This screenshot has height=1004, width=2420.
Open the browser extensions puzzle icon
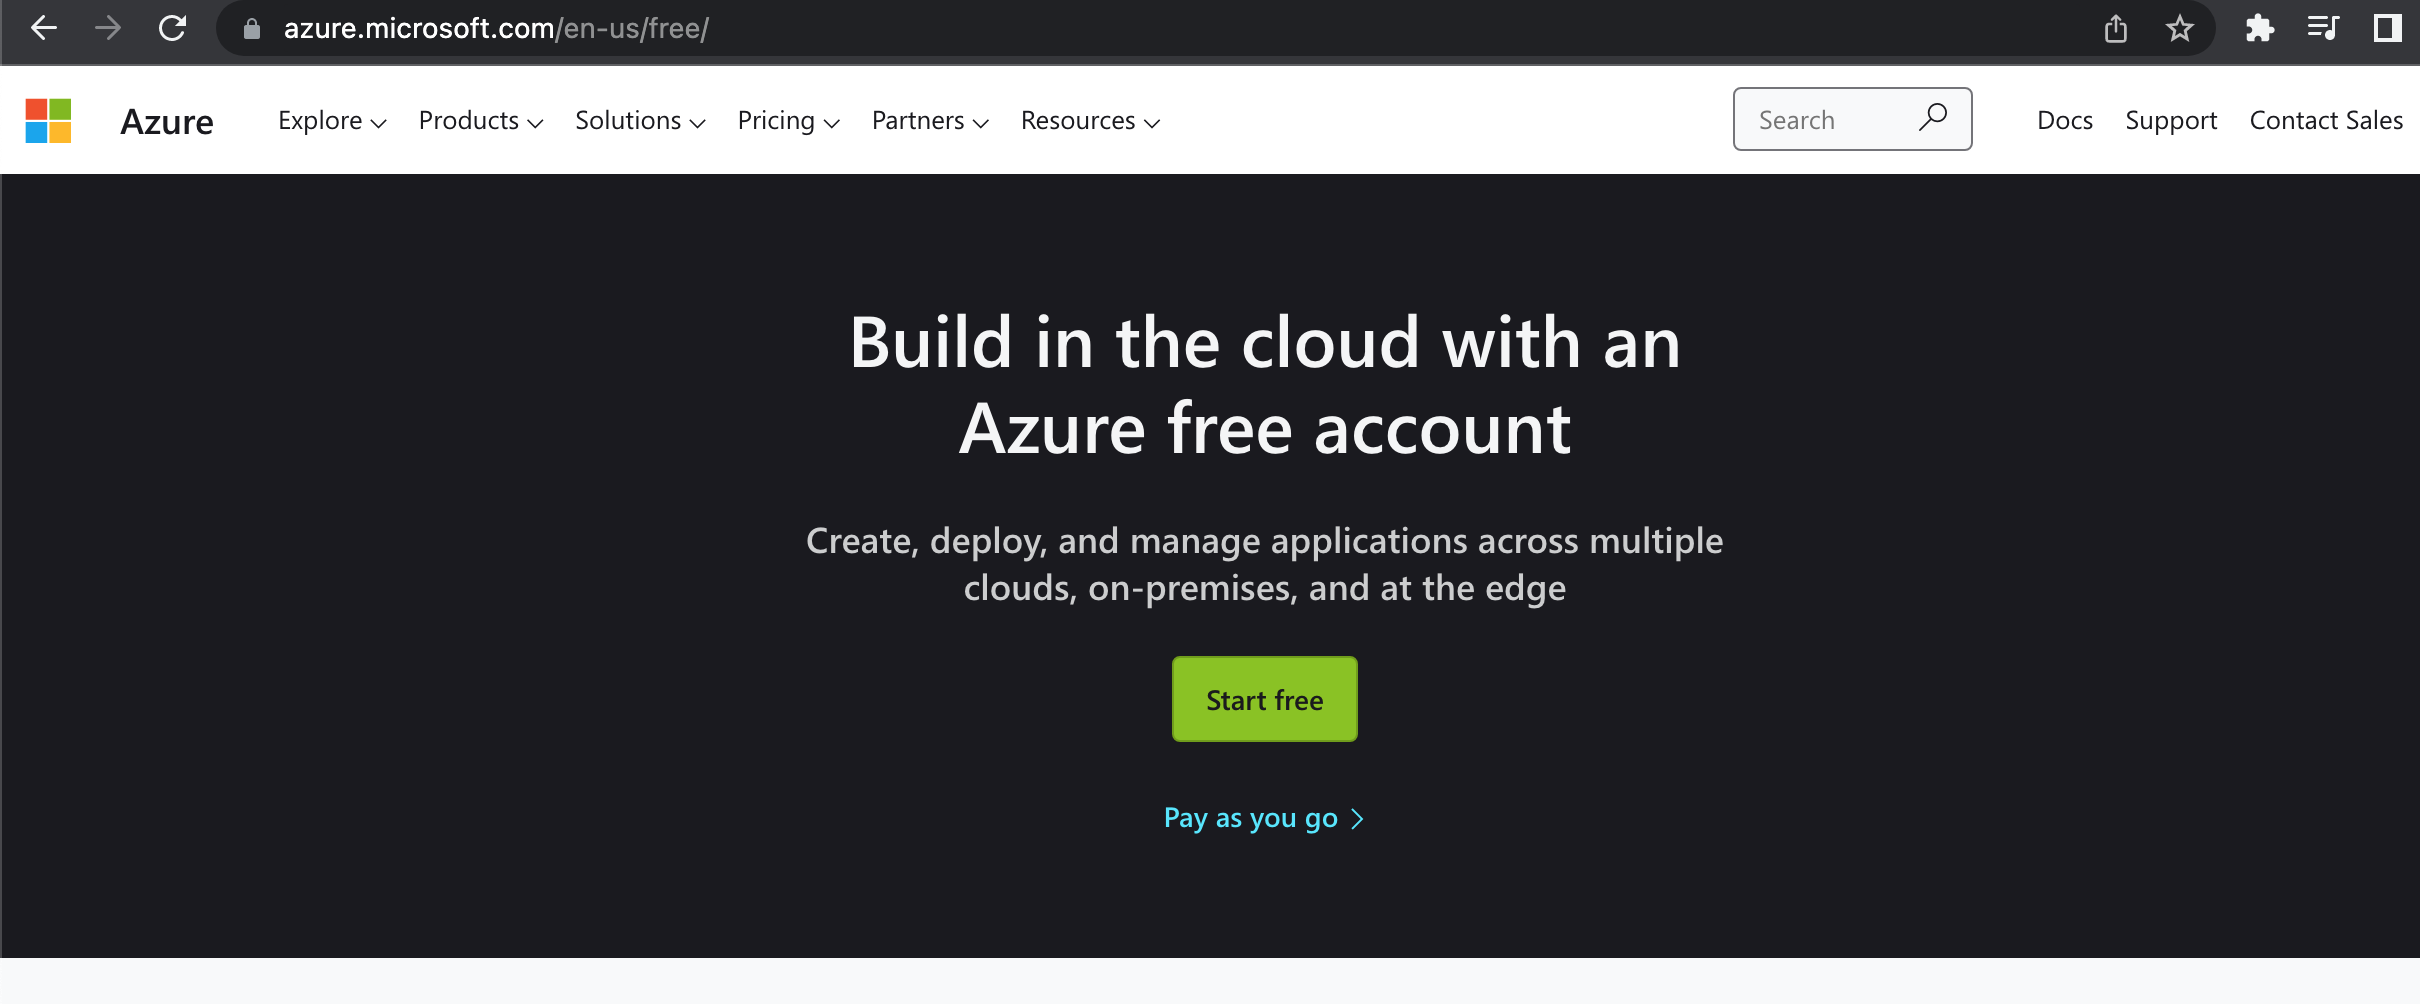2258,28
